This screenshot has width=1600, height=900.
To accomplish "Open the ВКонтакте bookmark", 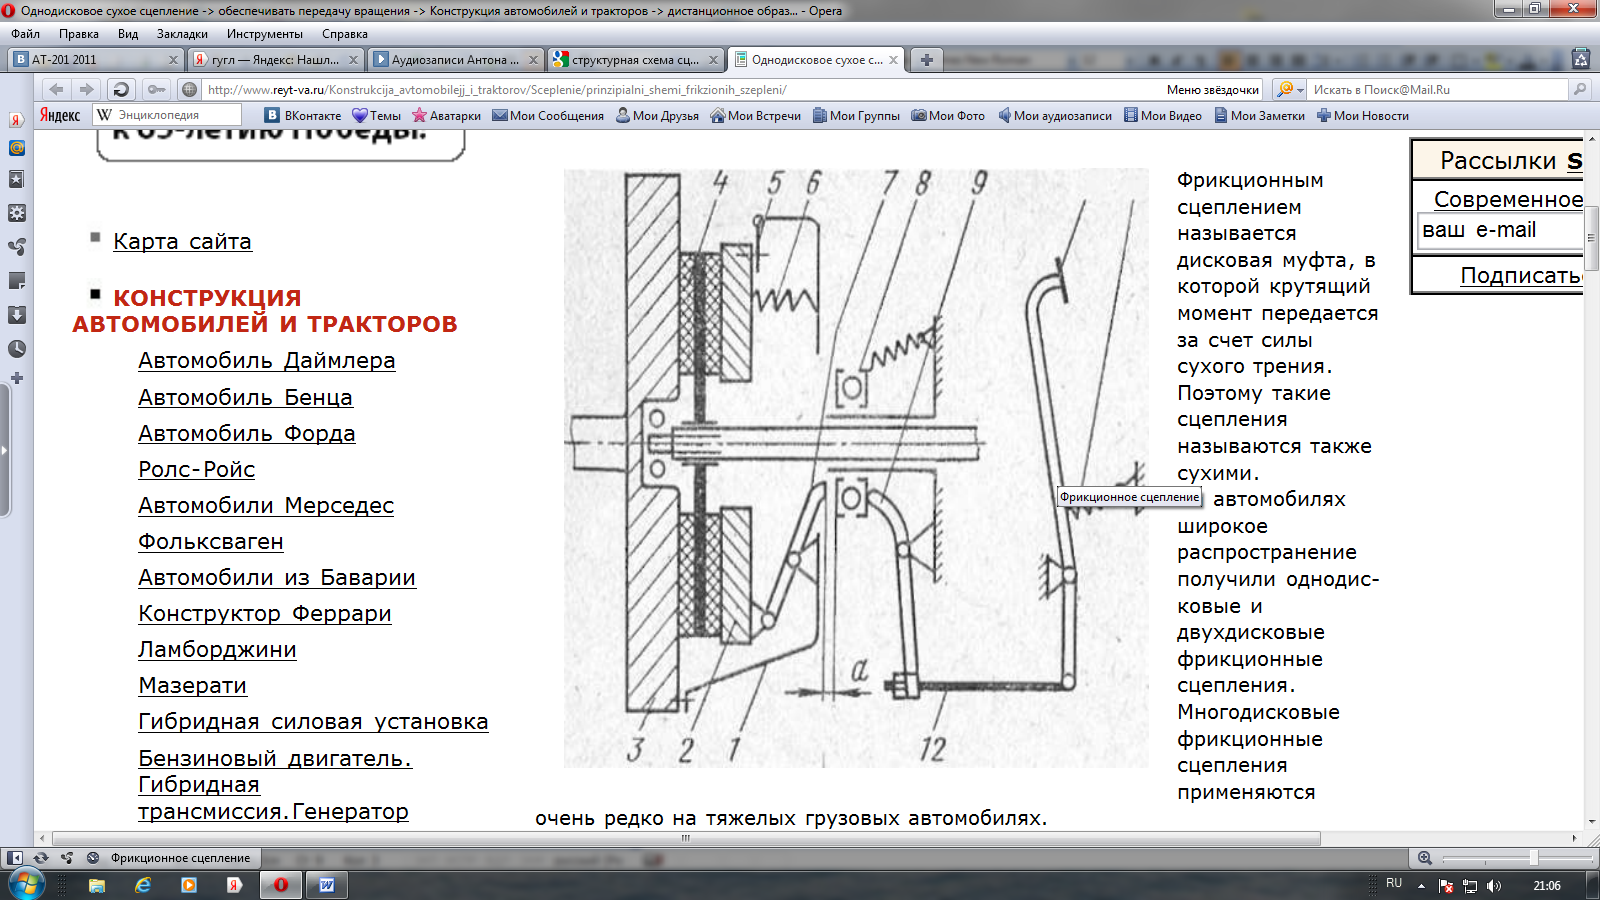I will coord(303,115).
